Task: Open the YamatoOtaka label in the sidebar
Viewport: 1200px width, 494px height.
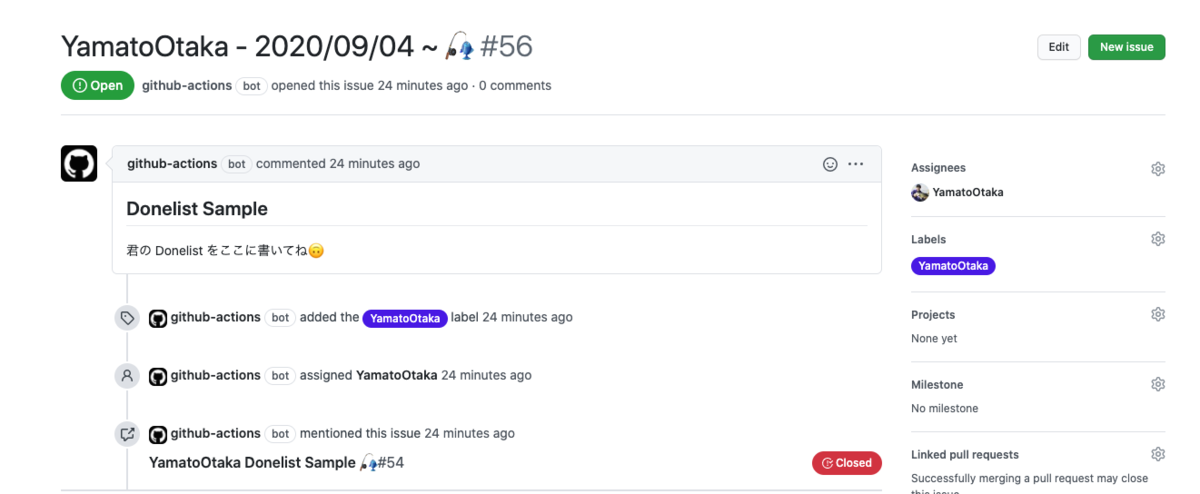Action: click(x=953, y=266)
